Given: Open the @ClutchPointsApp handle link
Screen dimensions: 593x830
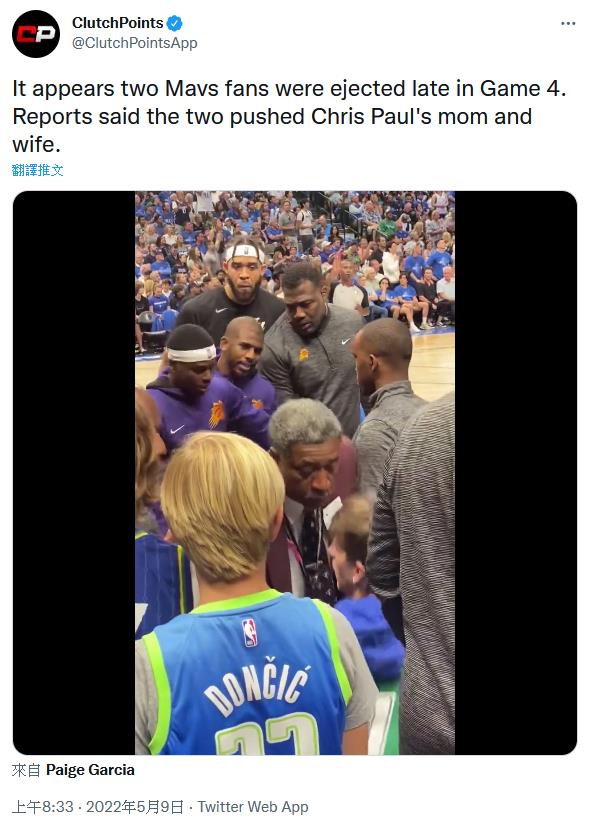Looking at the screenshot, I should tap(134, 43).
